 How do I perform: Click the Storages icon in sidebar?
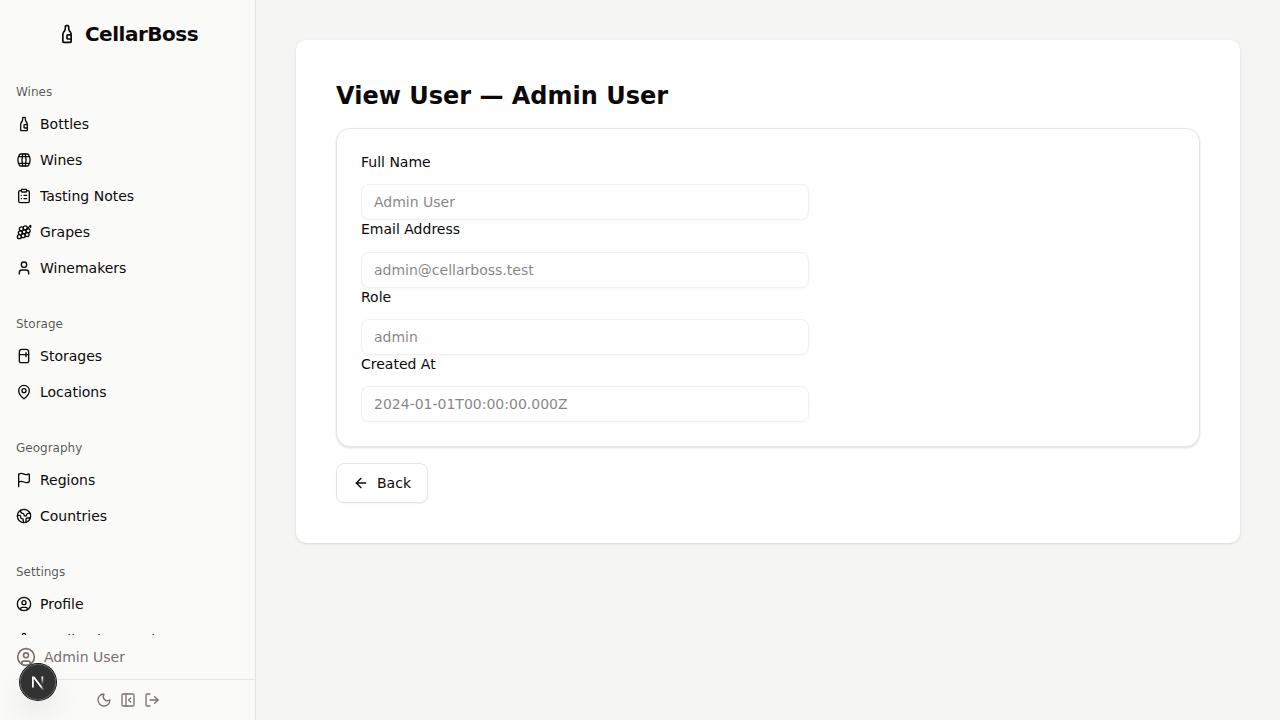(24, 355)
